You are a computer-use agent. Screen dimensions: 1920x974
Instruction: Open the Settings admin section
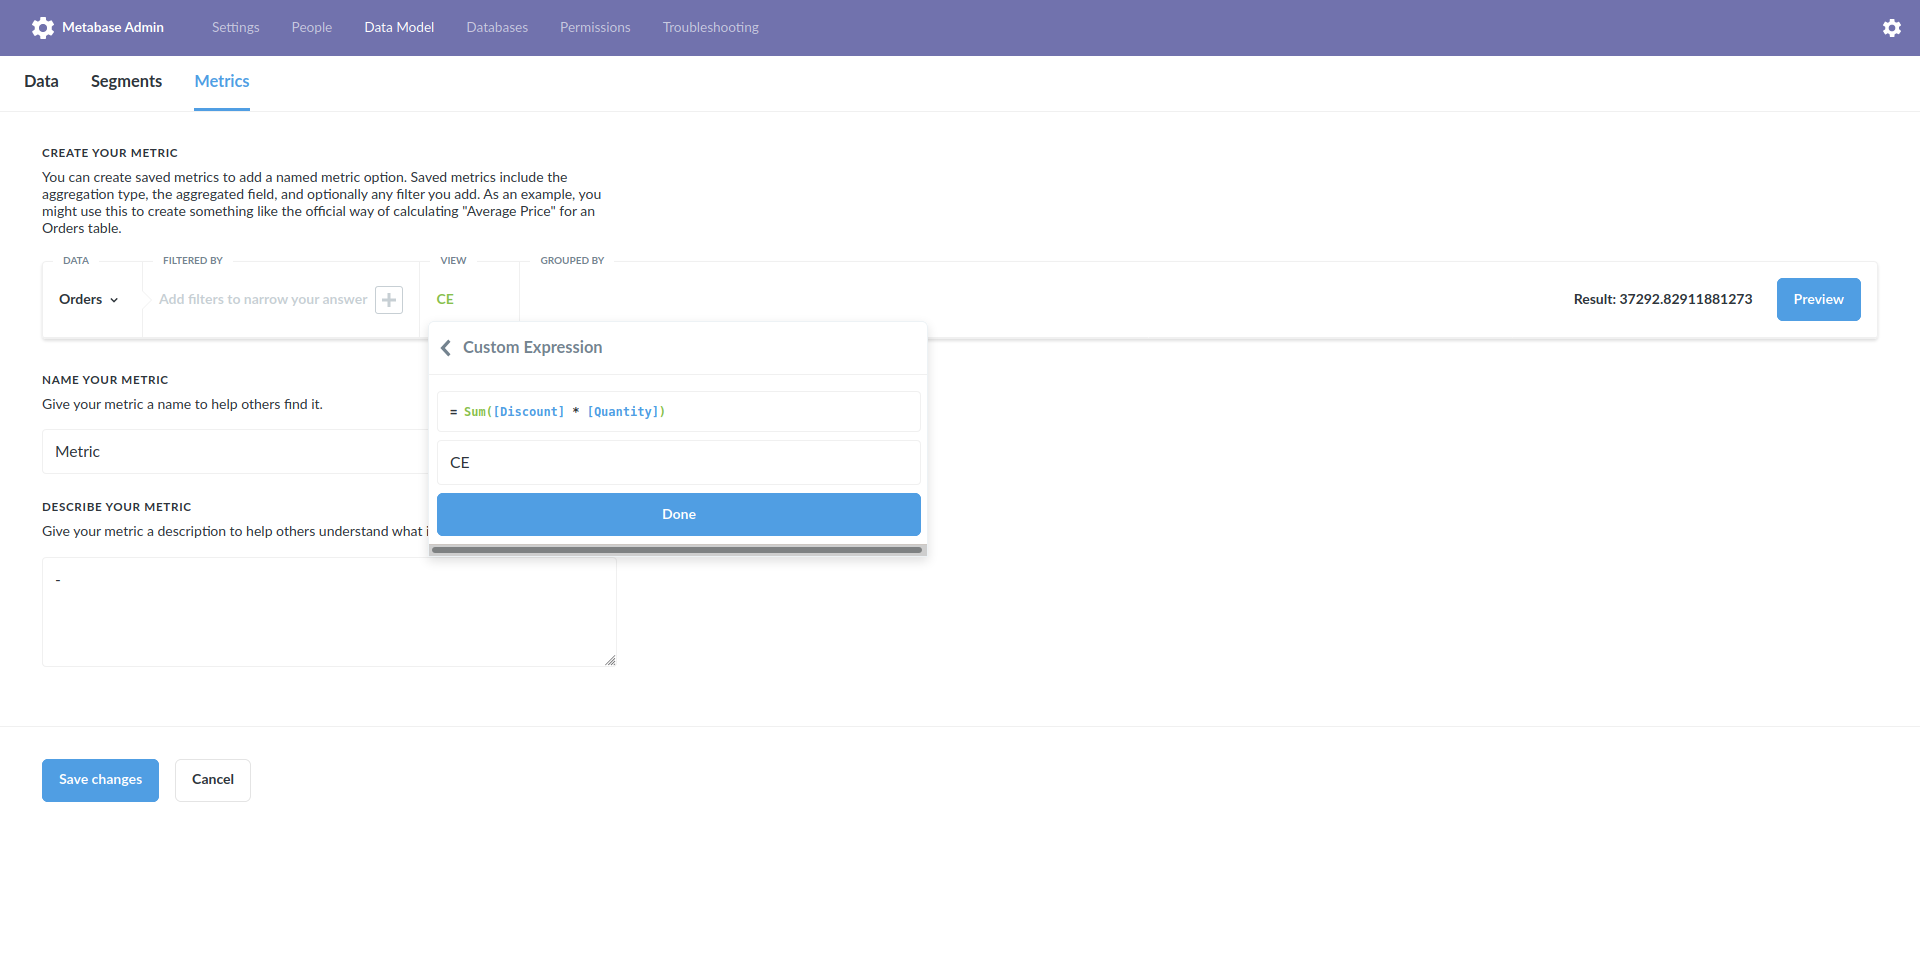tap(235, 28)
